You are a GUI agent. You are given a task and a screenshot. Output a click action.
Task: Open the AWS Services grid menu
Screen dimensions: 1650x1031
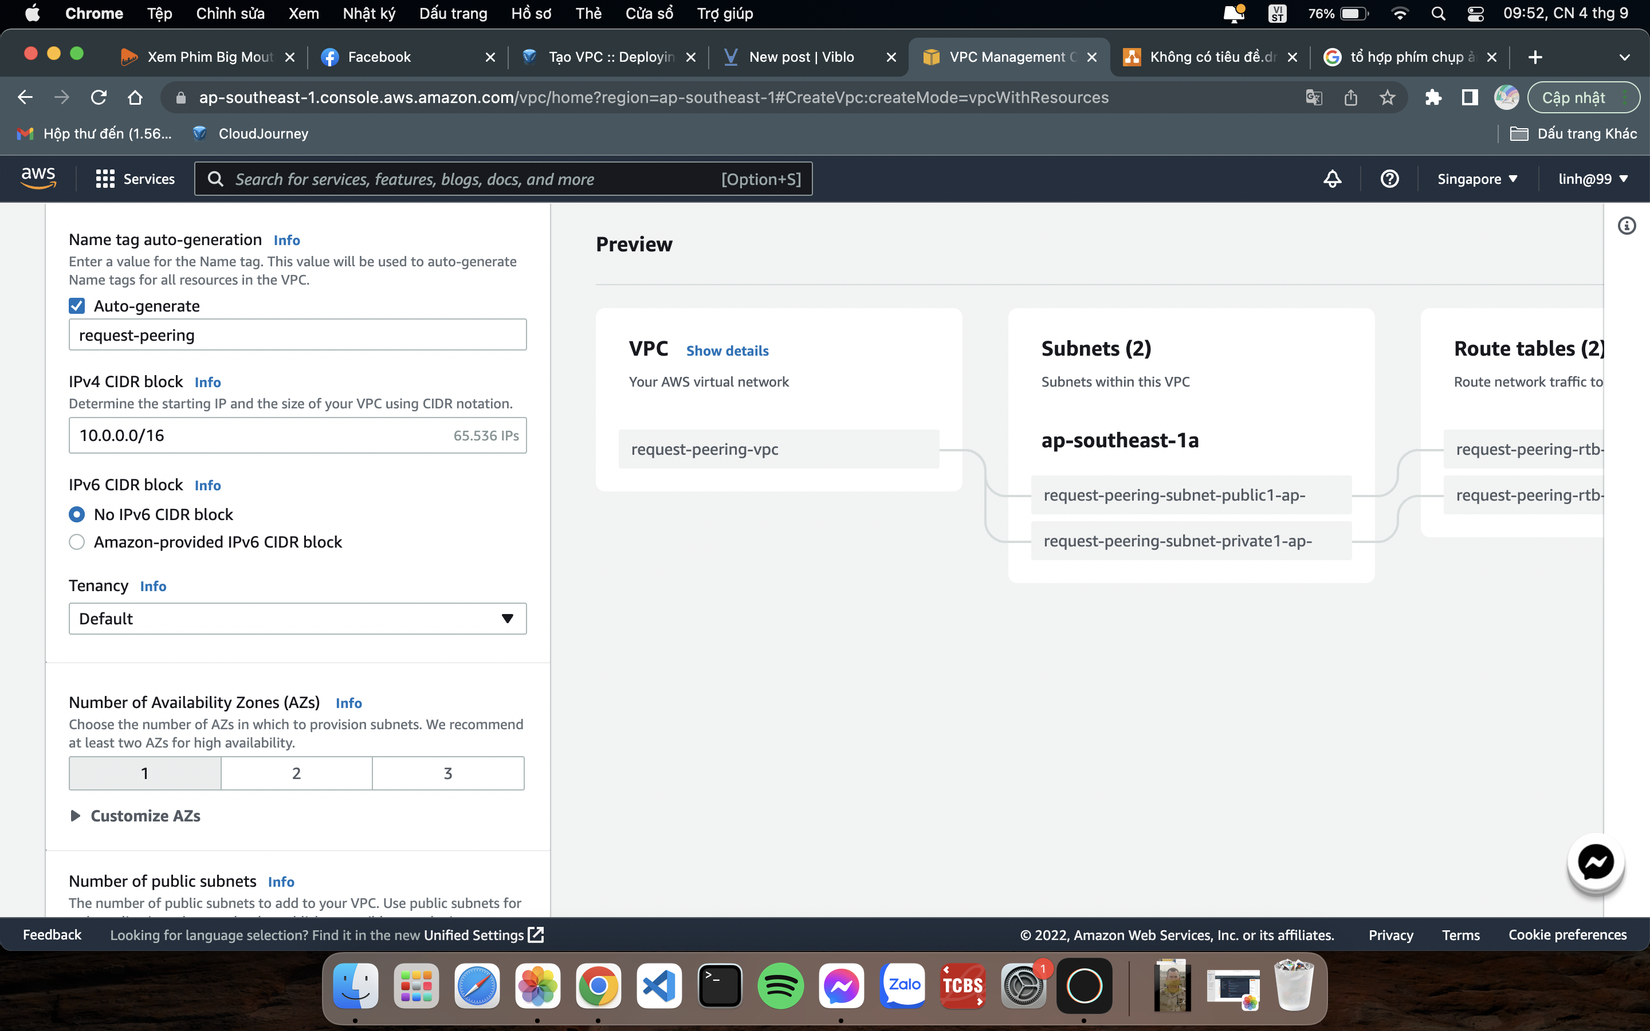(x=135, y=179)
